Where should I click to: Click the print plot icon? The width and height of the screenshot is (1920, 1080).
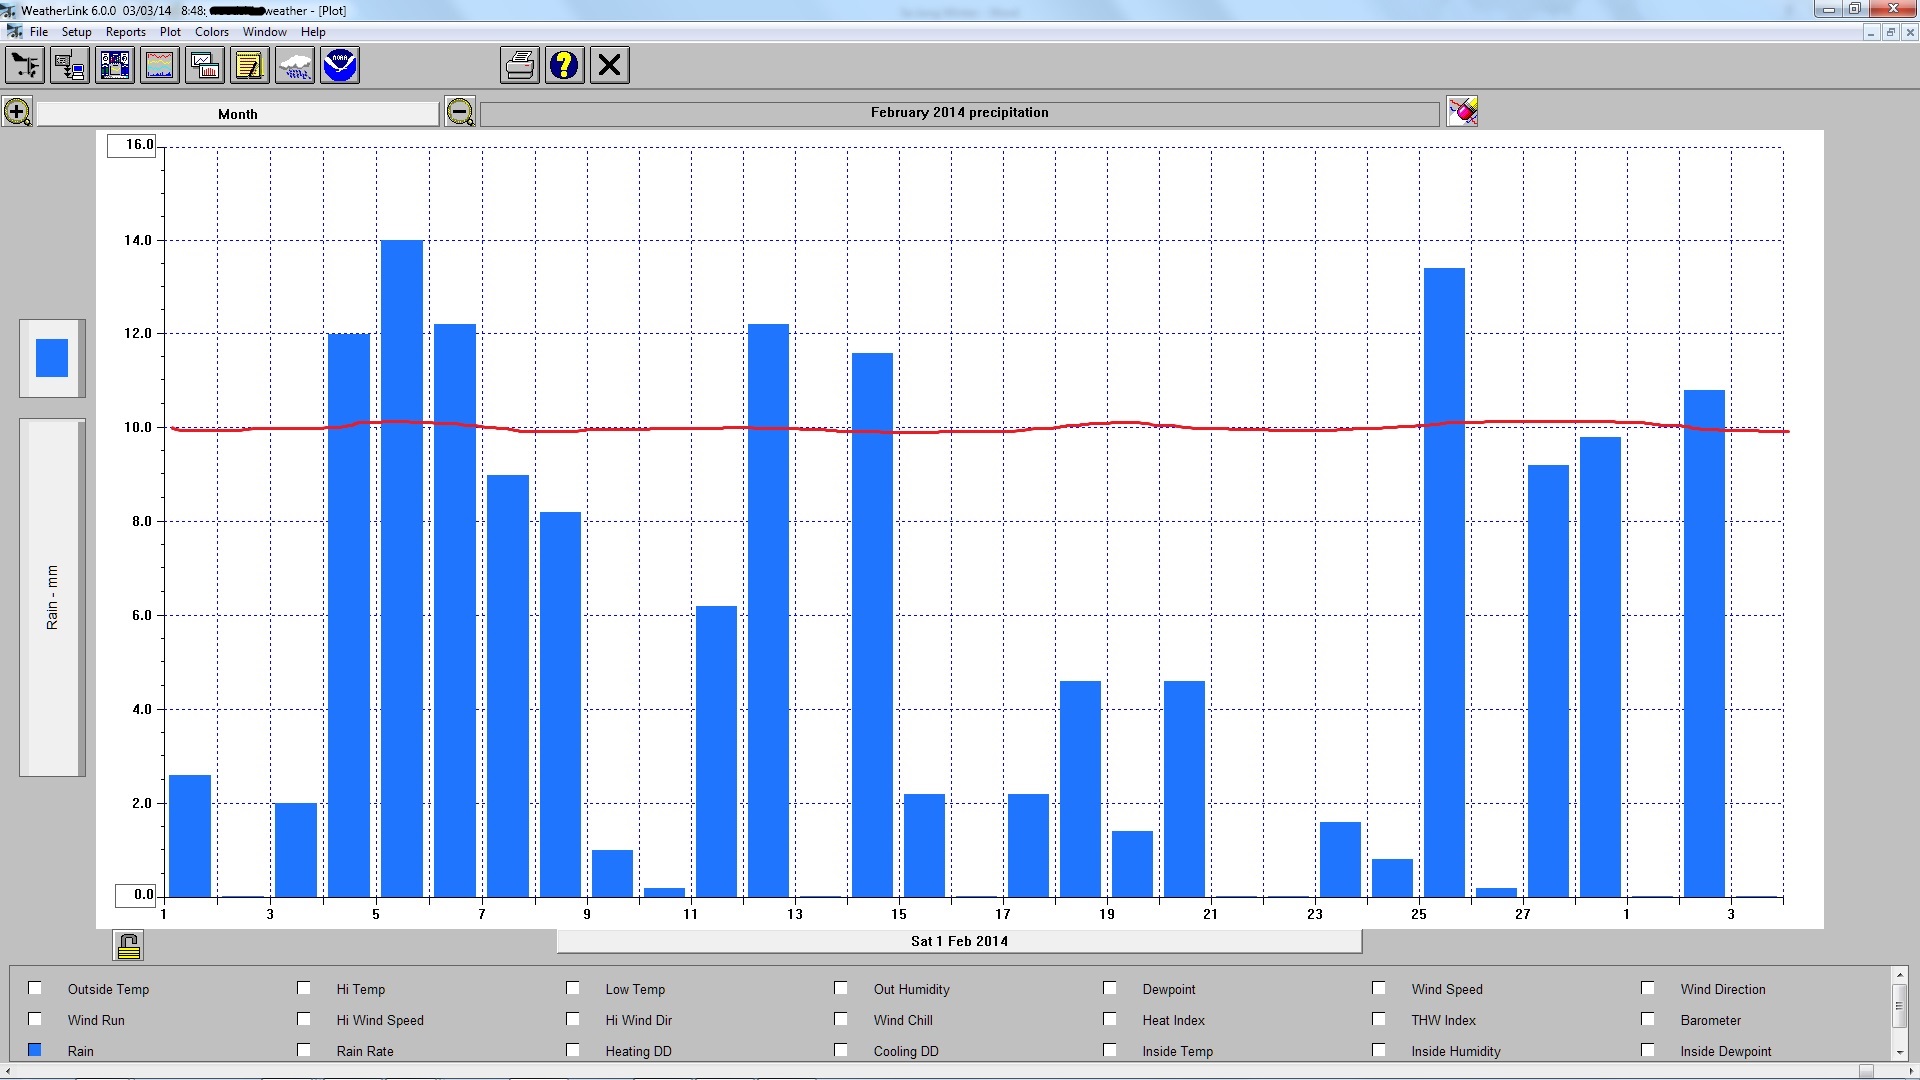point(520,66)
